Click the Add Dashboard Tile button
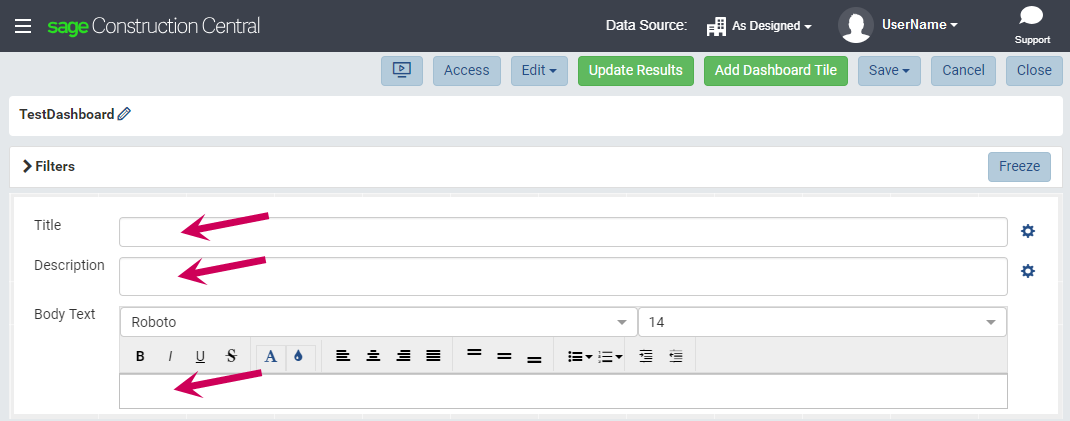Viewport: 1070px width, 421px height. (x=776, y=70)
